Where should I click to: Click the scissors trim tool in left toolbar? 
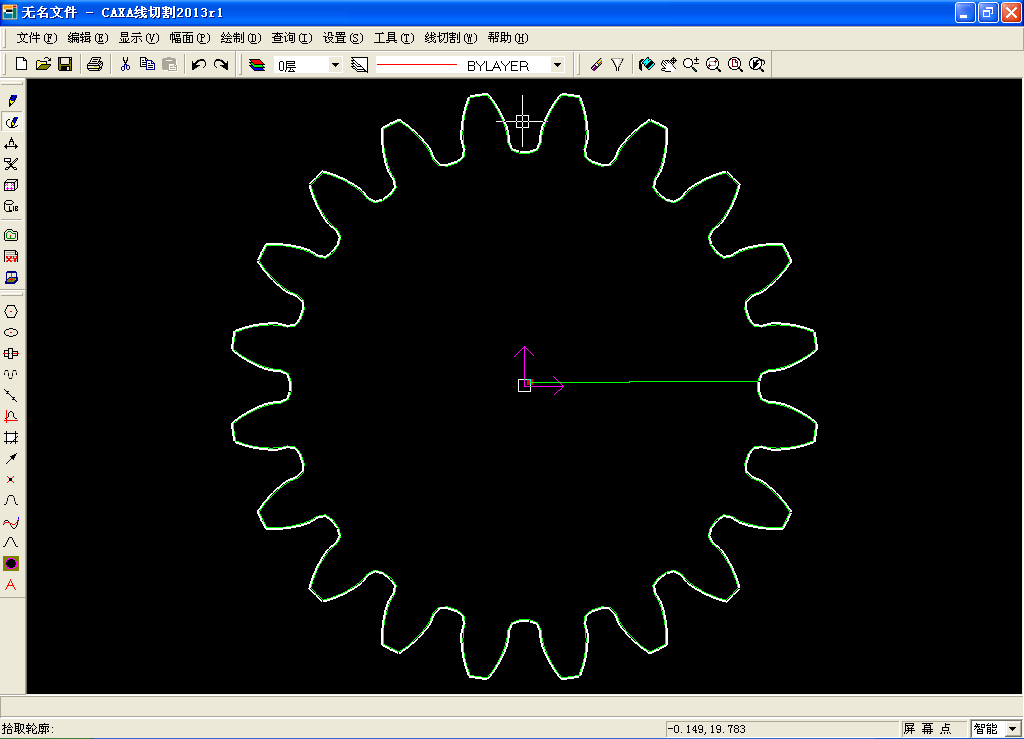pyautogui.click(x=11, y=164)
